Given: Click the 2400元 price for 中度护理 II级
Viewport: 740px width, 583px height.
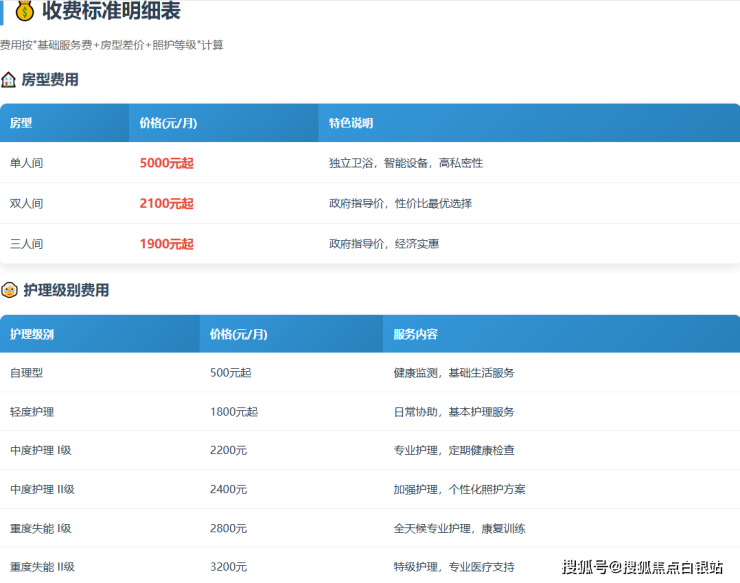Looking at the screenshot, I should [228, 490].
